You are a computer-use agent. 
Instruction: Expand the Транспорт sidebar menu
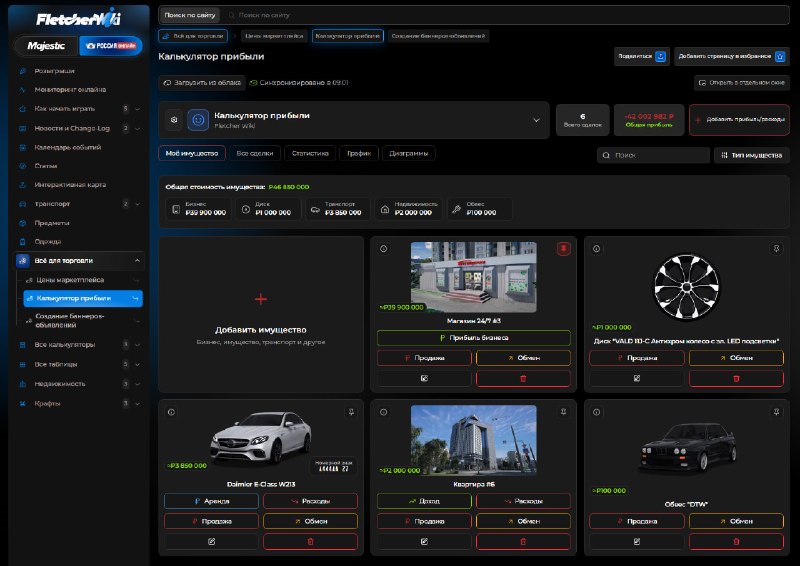pos(137,204)
